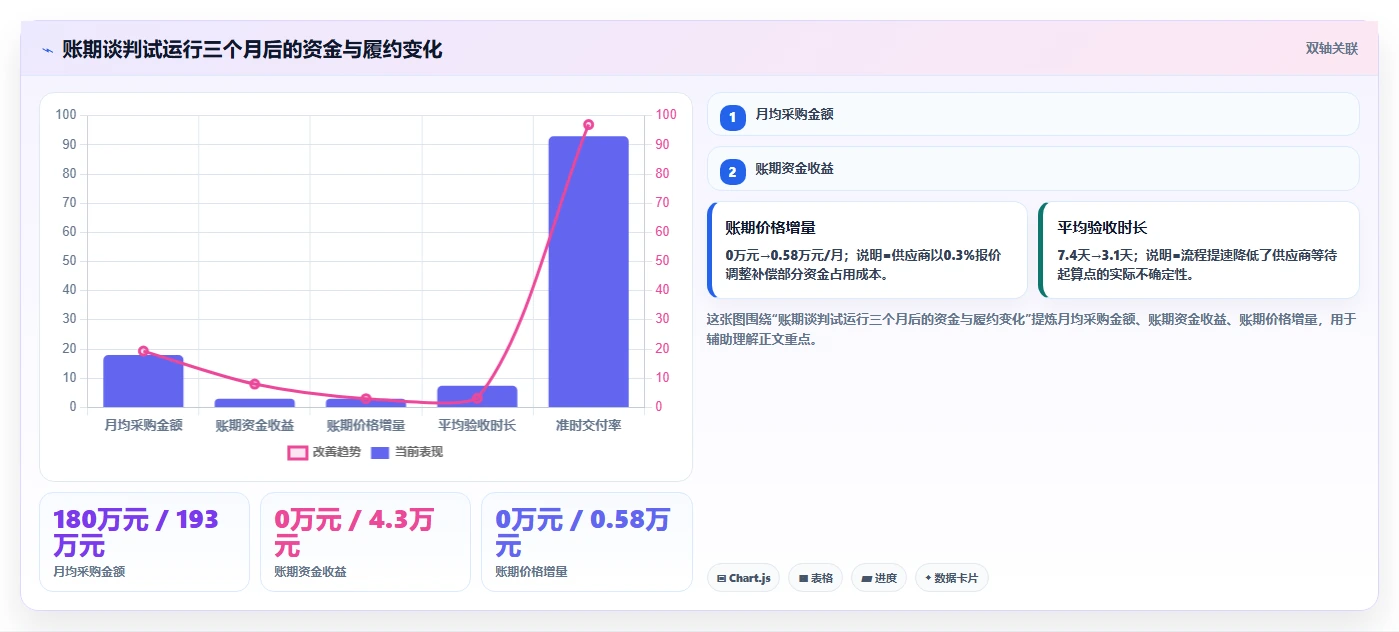
Task: Toggle the 当前表现 legend item
Action: 406,452
